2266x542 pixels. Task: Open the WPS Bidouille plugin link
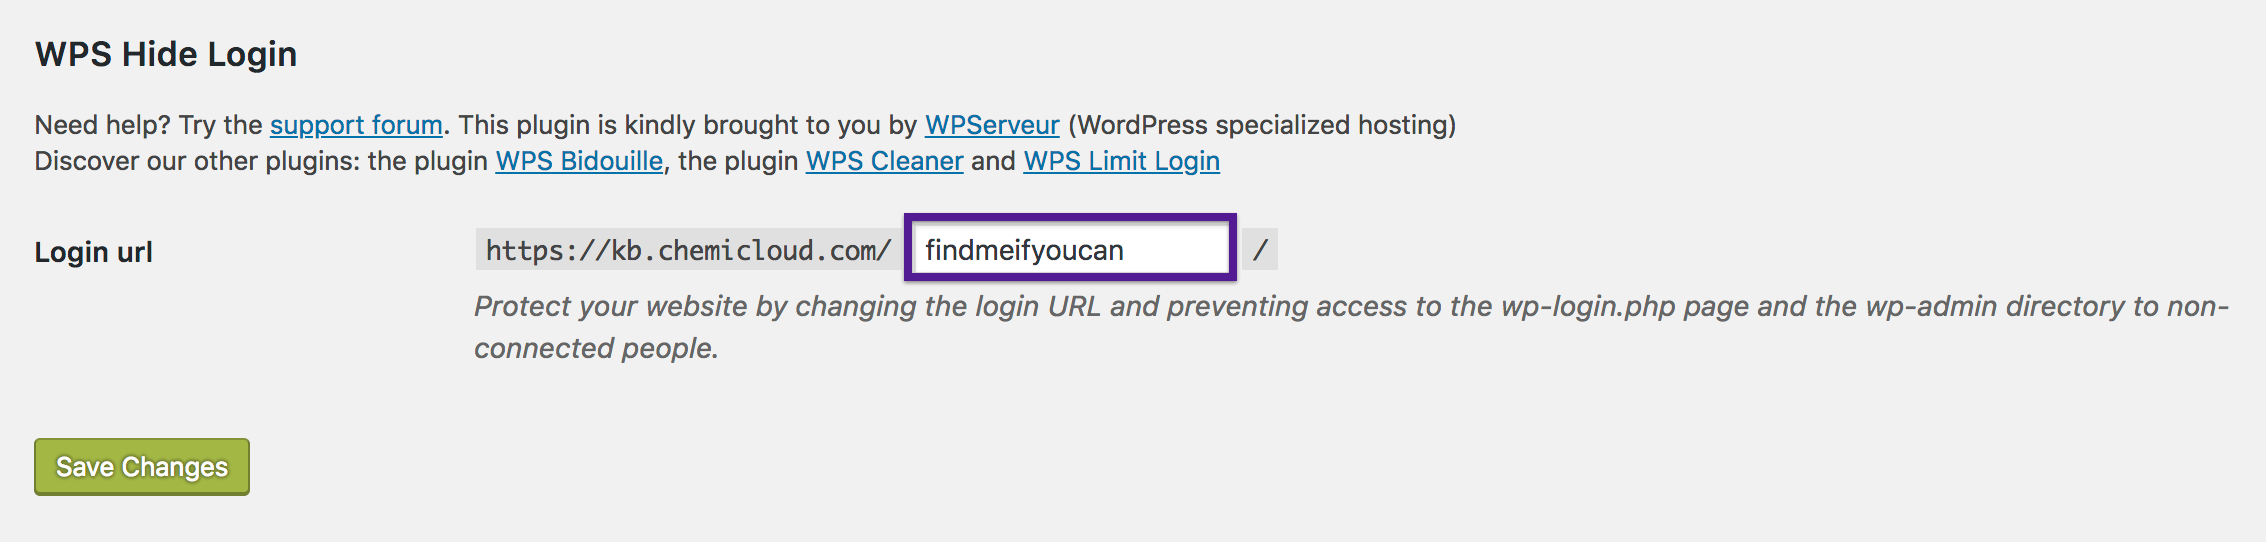[x=579, y=161]
